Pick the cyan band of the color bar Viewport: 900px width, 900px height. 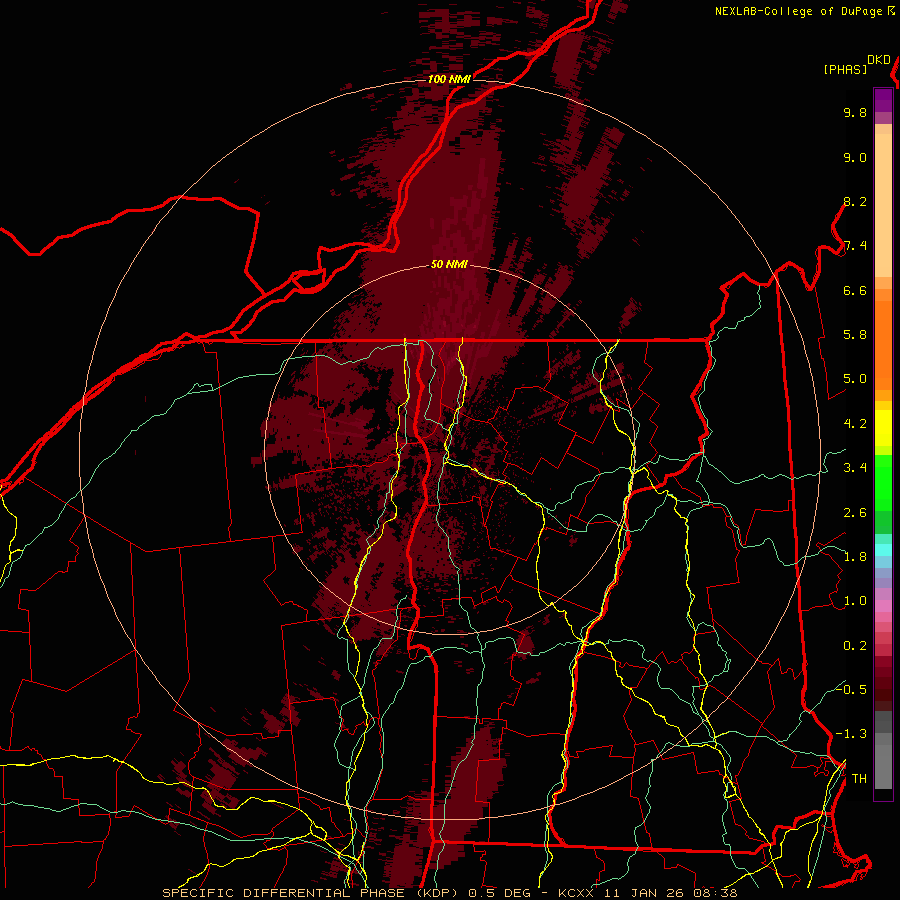coord(883,550)
